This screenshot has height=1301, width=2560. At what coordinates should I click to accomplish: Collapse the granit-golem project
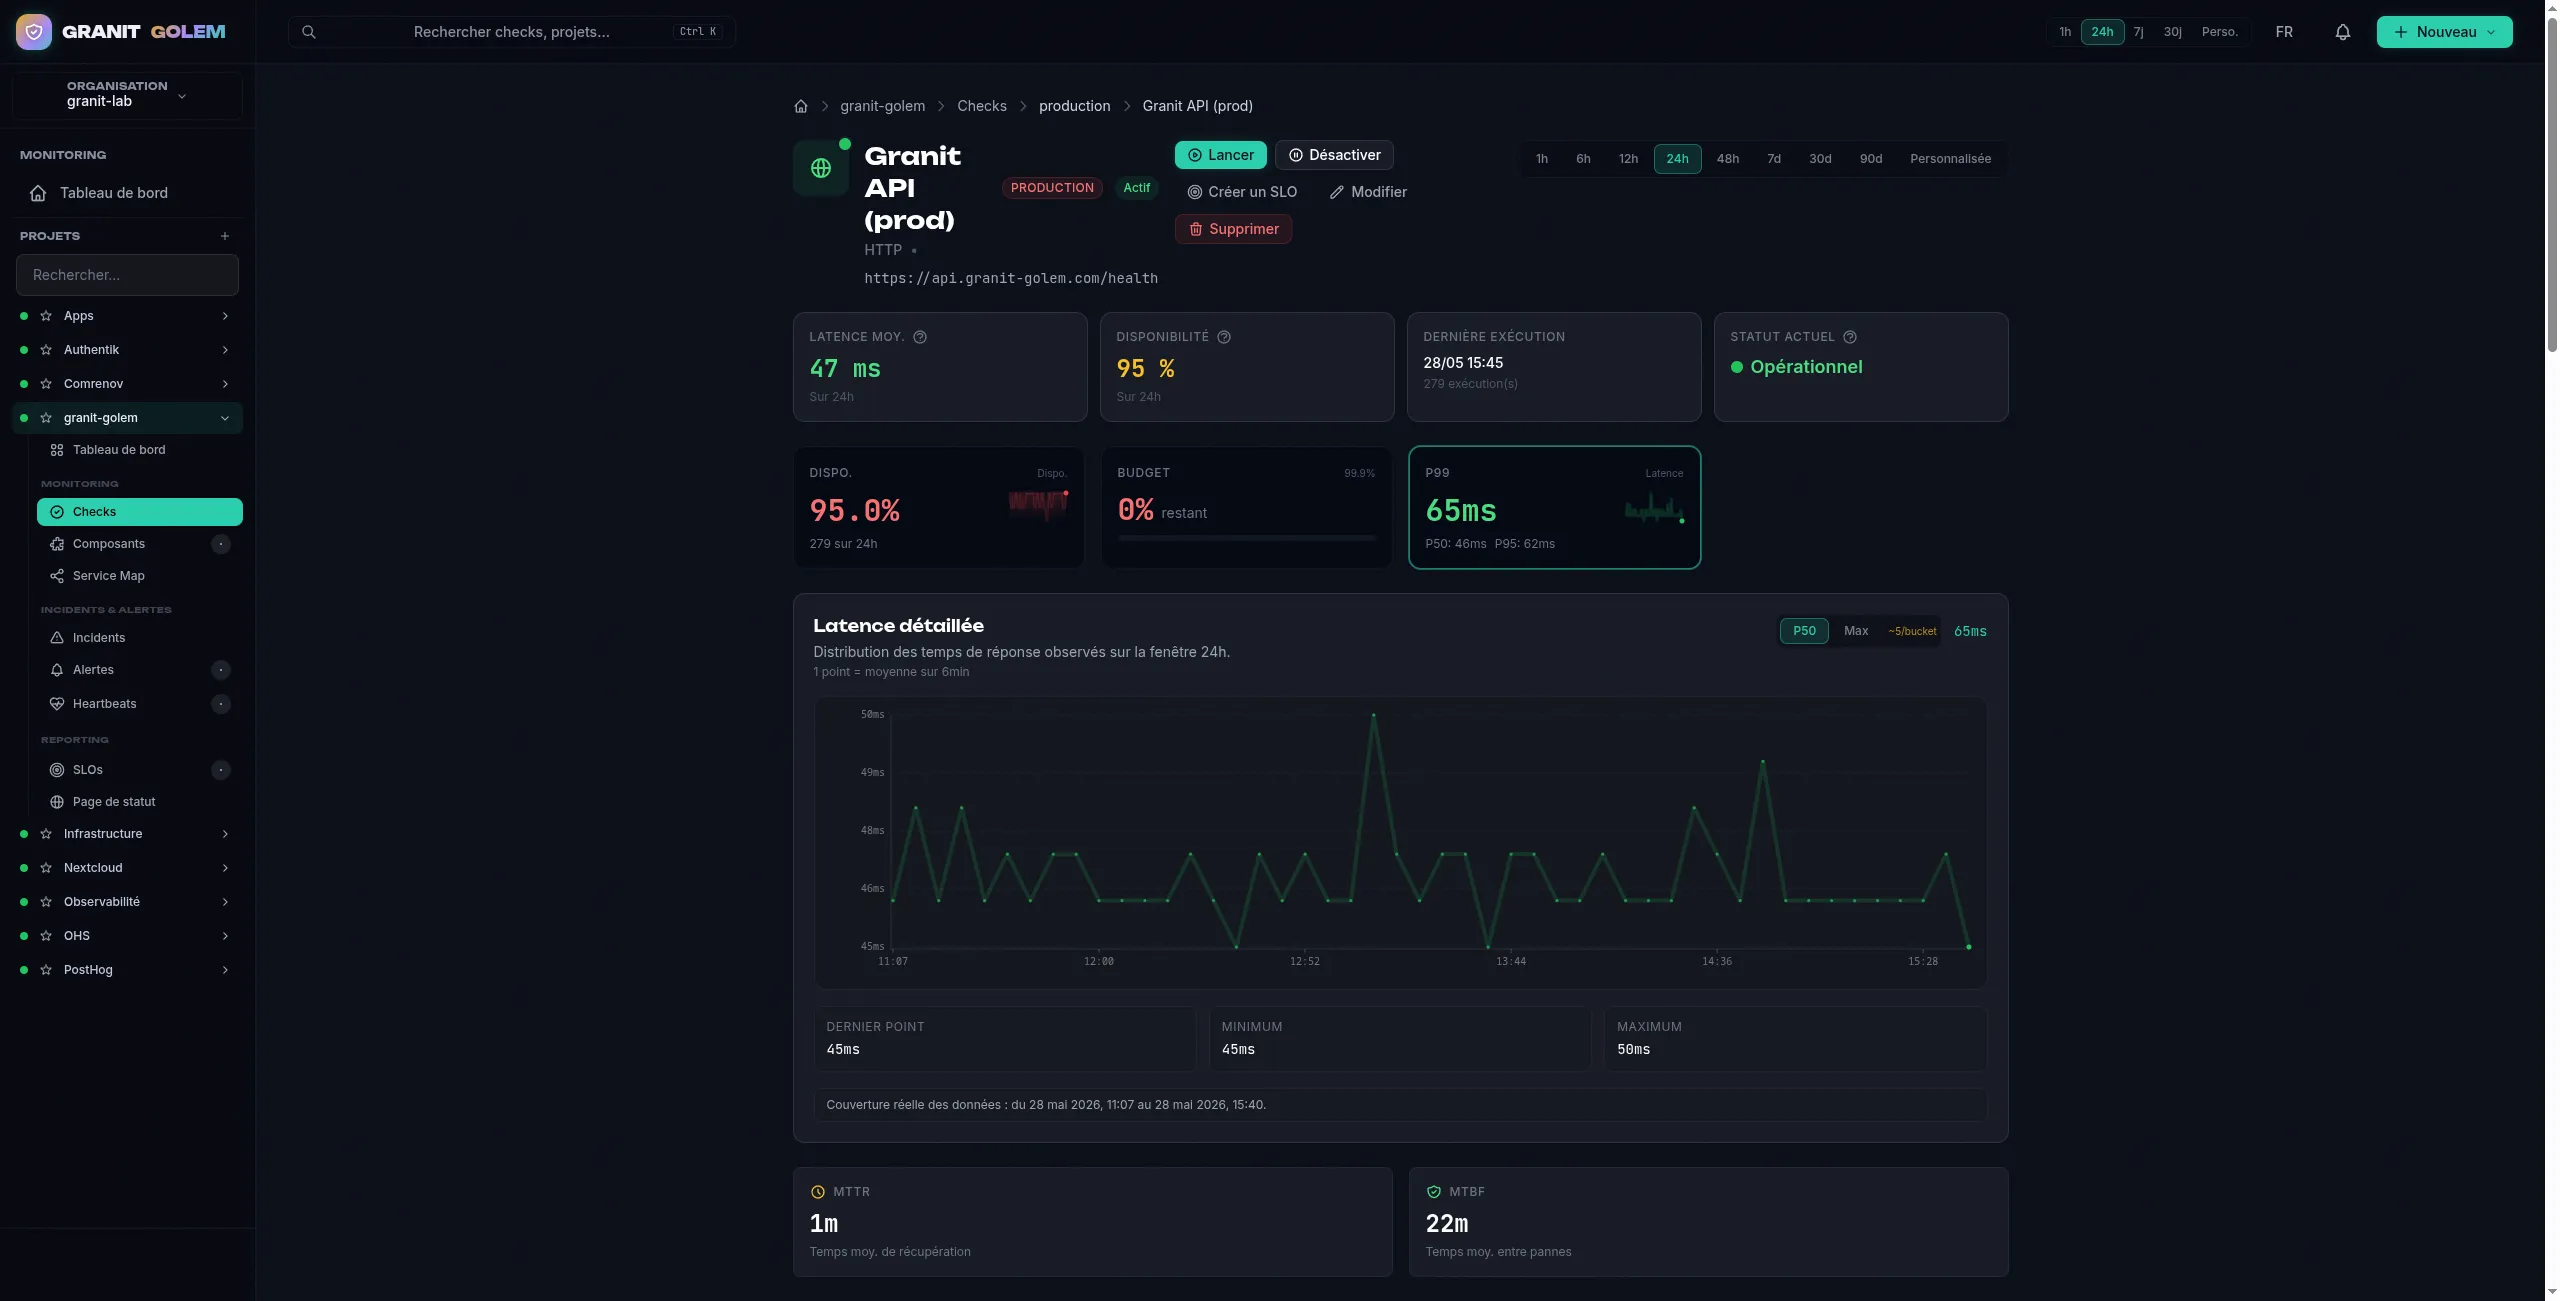point(225,418)
